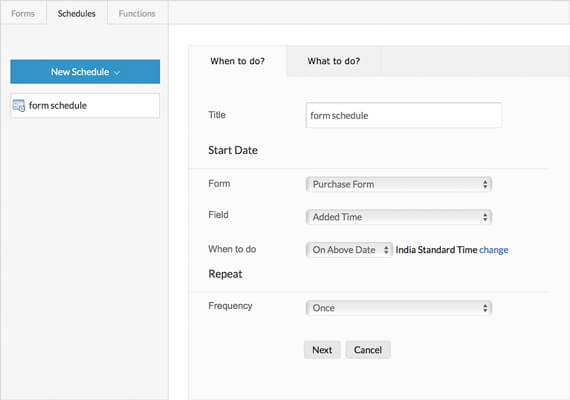
Task: Switch to the Forms tab
Action: [x=23, y=13]
